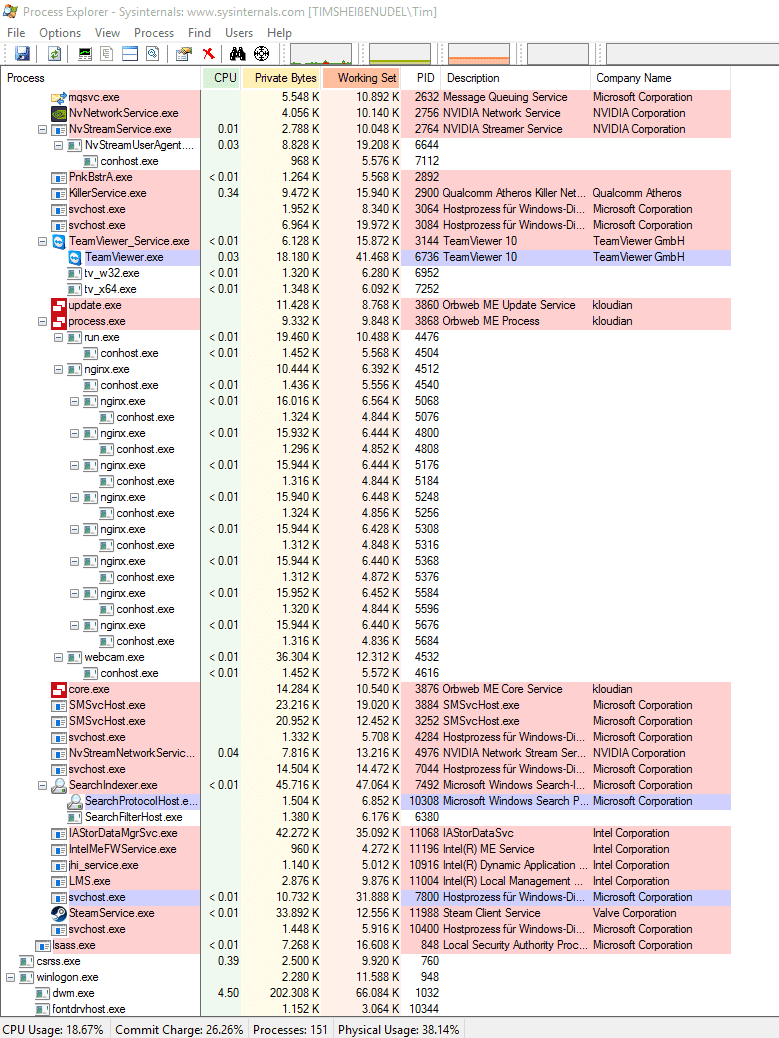
Task: Click the mqsvc.exe process icon
Action: [x=58, y=97]
